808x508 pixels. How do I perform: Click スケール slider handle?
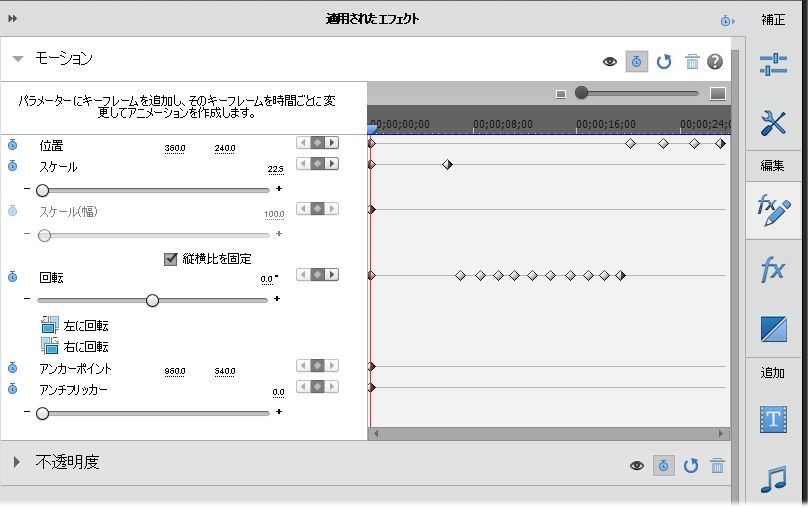pyautogui.click(x=42, y=191)
